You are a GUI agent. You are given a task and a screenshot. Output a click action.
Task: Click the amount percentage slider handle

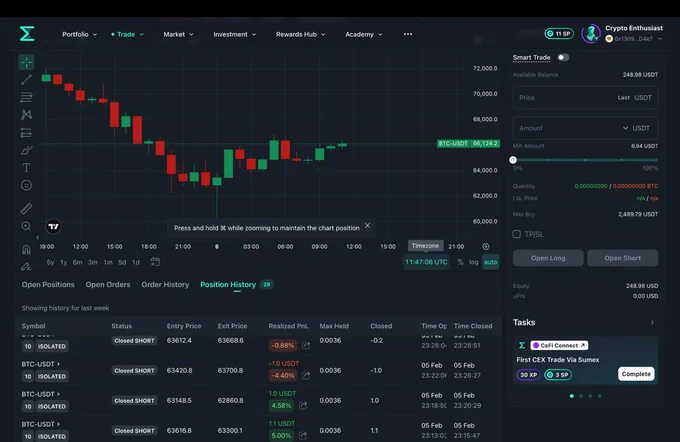tap(513, 160)
